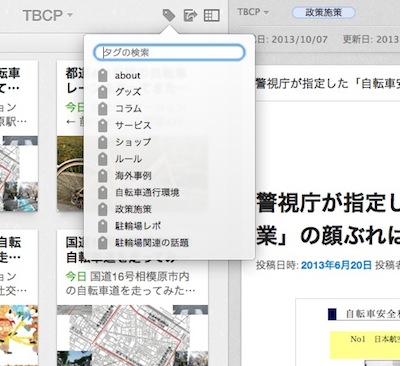400x366 pixels.
Task: Click tag icon beside コラム
Action: click(x=103, y=109)
